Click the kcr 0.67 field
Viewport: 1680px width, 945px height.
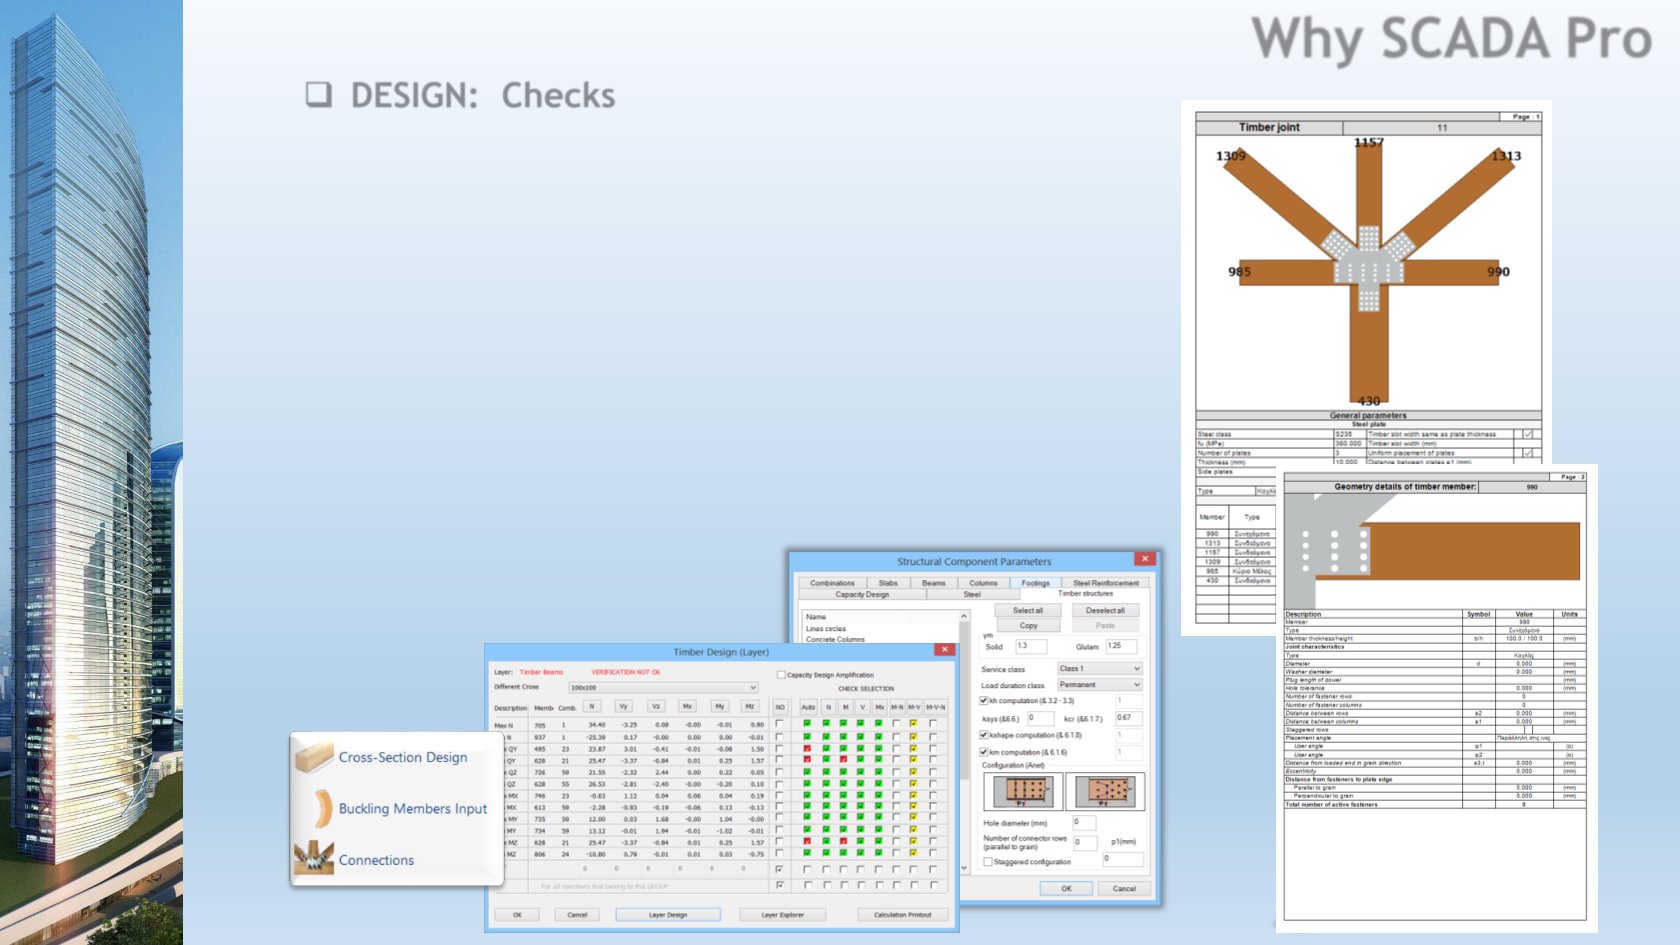pos(1128,718)
